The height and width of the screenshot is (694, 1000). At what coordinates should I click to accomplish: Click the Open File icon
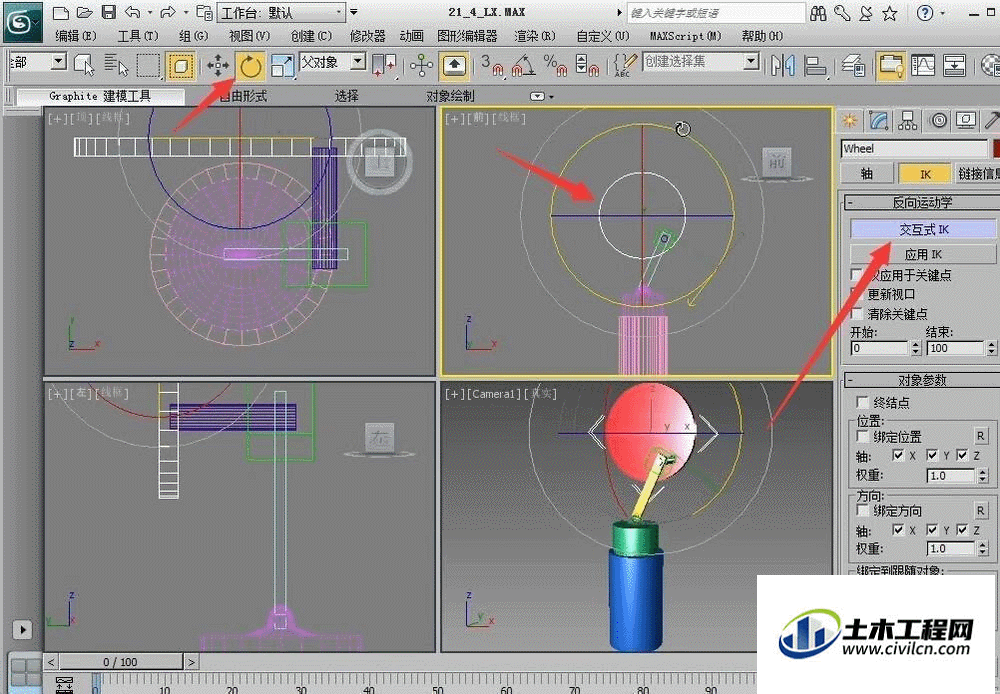84,12
